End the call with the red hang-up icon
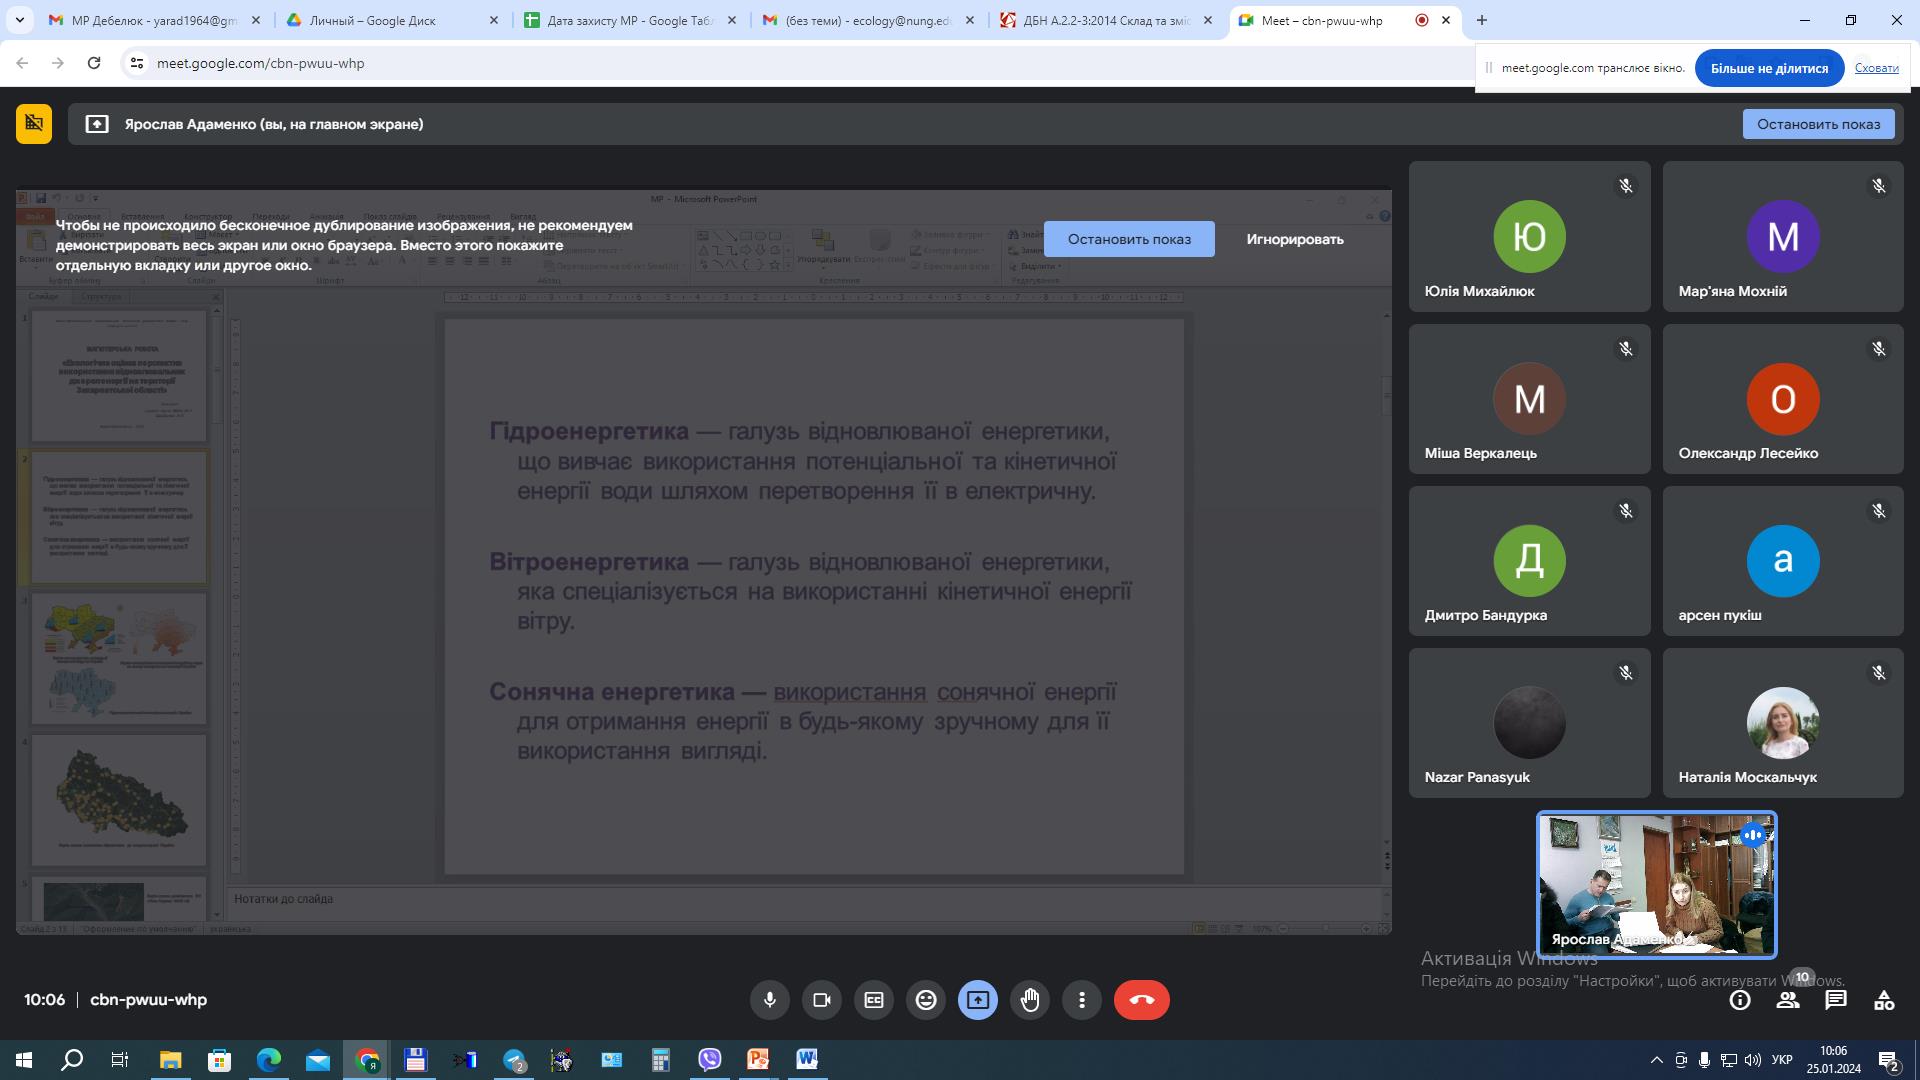 point(1140,999)
